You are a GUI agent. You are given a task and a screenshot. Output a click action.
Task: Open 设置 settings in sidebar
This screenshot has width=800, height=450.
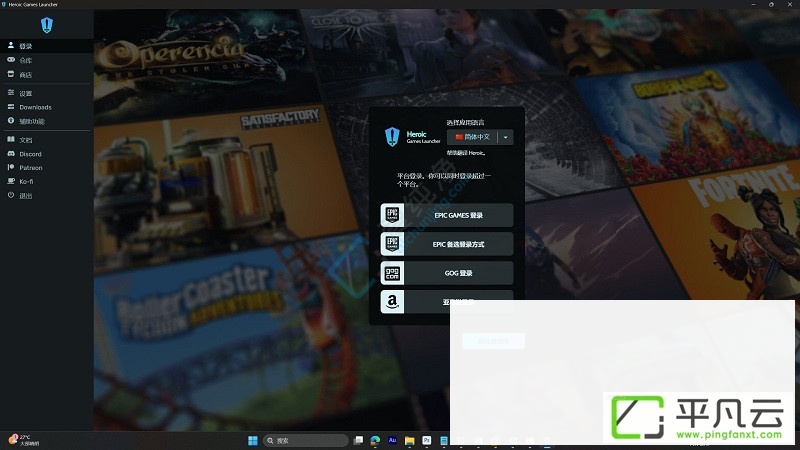point(46,93)
